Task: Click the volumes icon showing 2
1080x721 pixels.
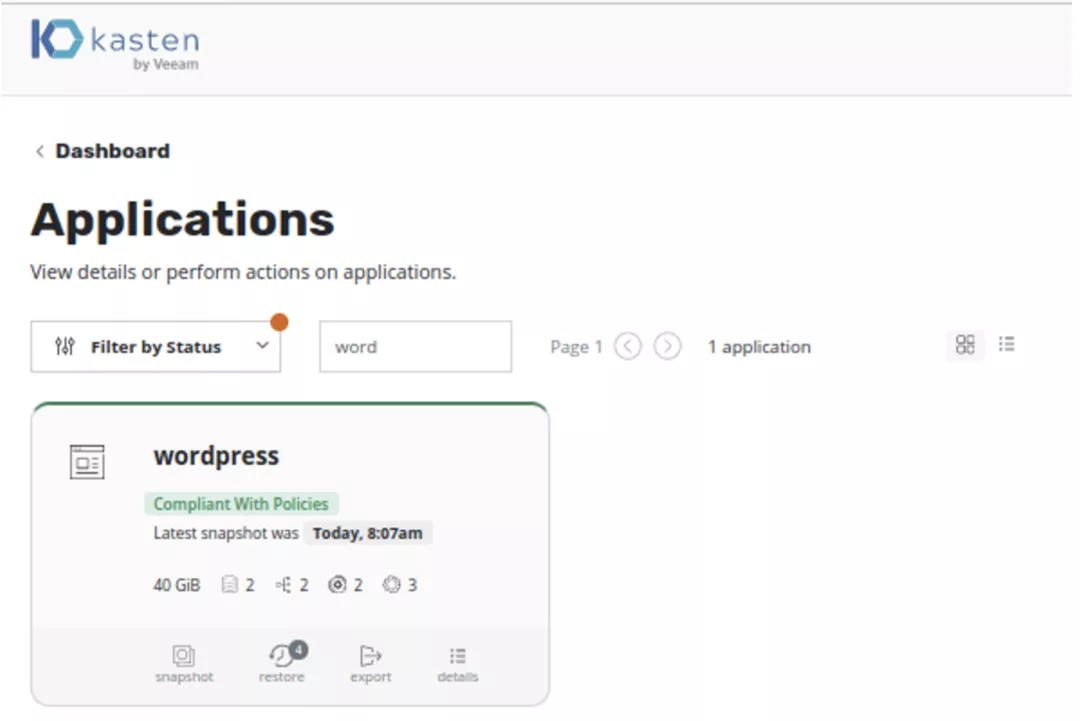Action: pyautogui.click(x=229, y=585)
